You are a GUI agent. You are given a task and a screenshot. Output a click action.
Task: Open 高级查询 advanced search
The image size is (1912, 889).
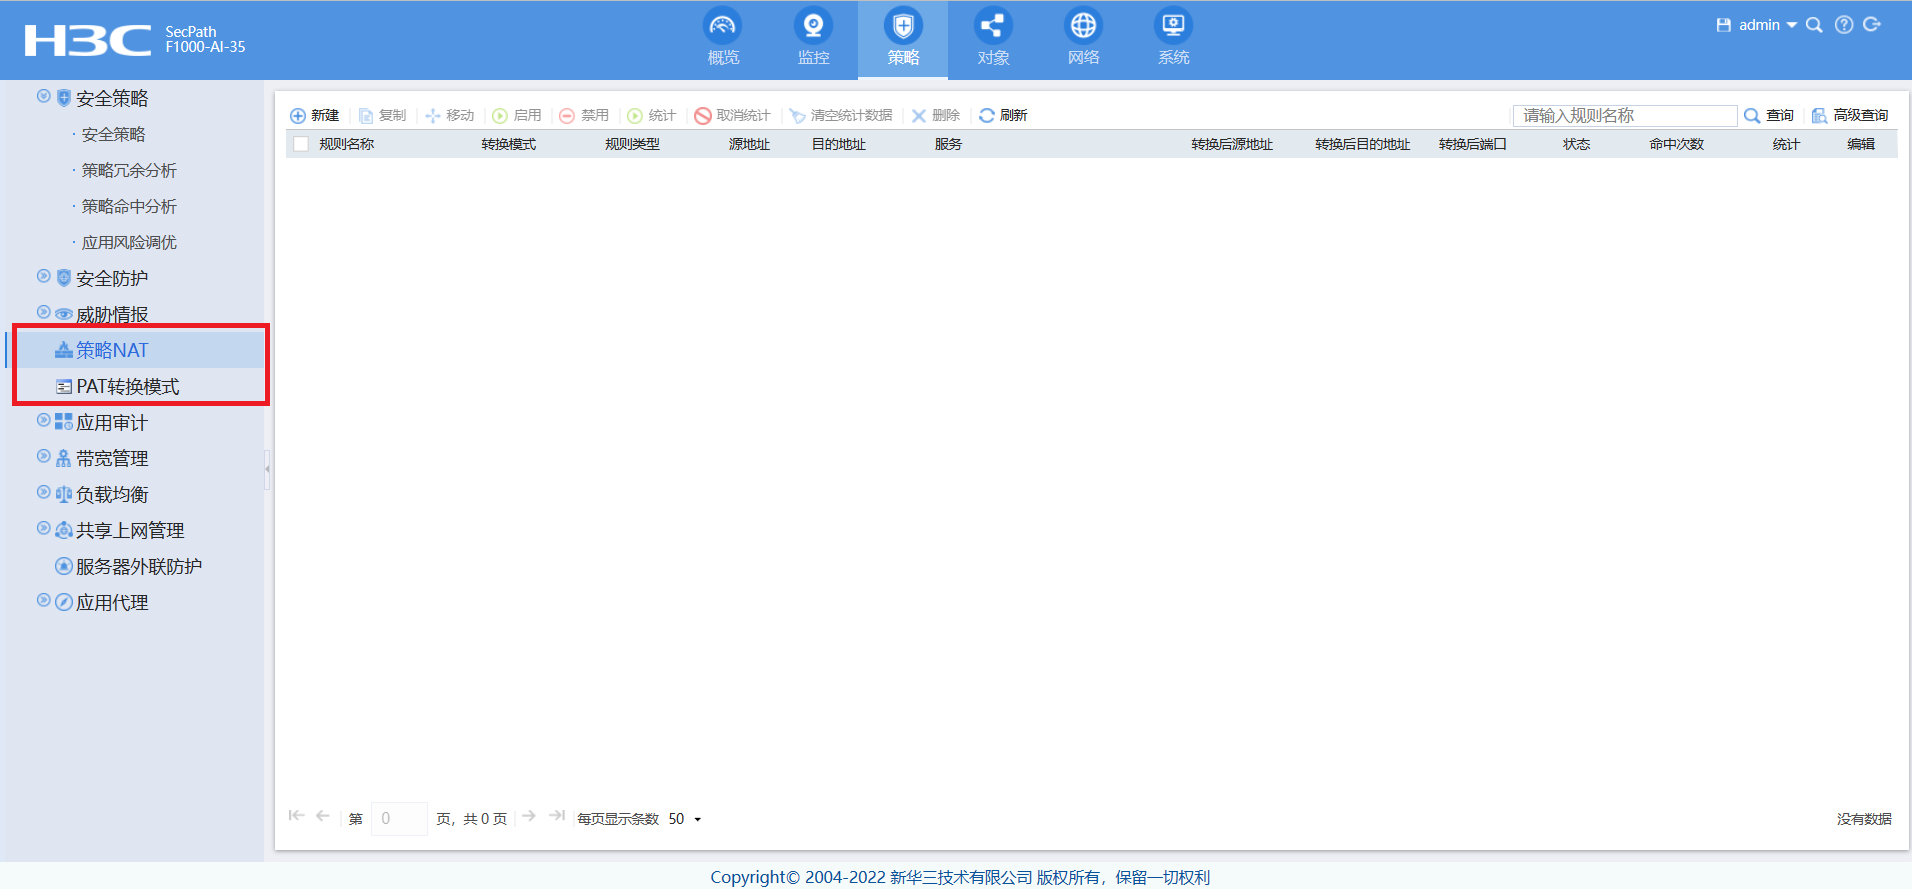click(x=1850, y=116)
